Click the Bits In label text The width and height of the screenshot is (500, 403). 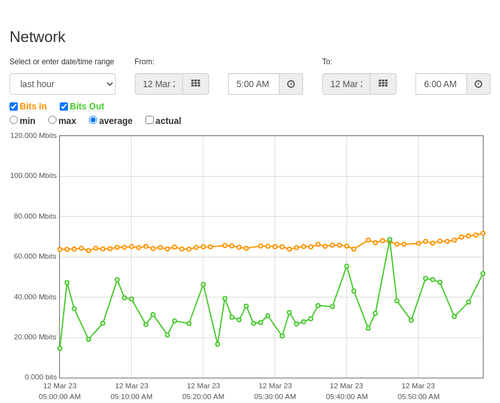pyautogui.click(x=33, y=106)
